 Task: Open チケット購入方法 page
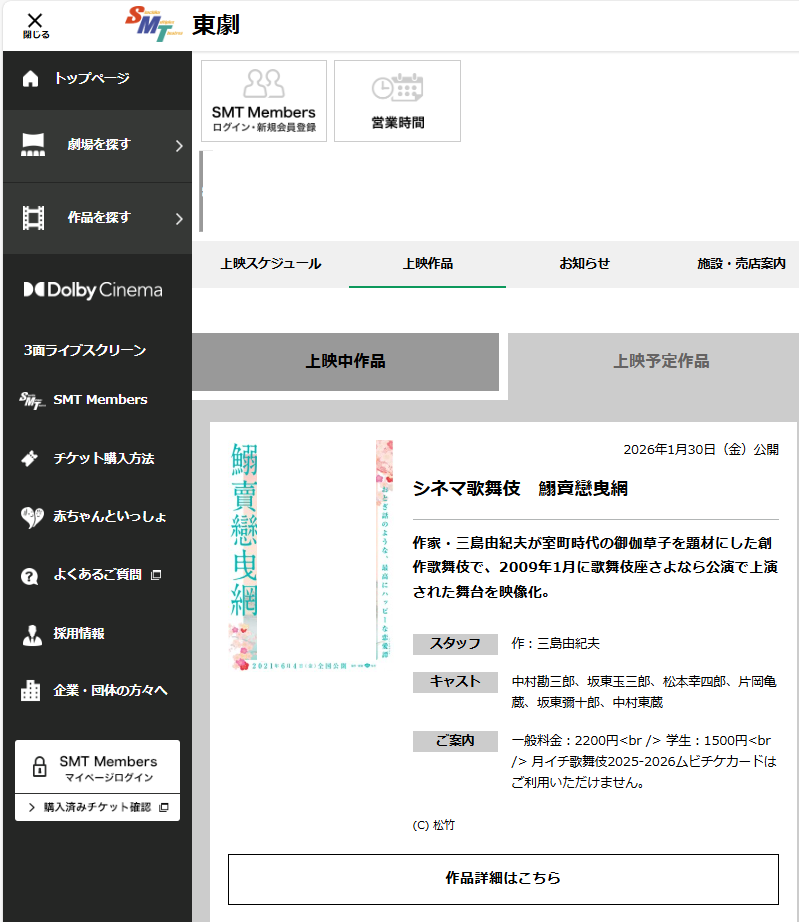coord(104,458)
